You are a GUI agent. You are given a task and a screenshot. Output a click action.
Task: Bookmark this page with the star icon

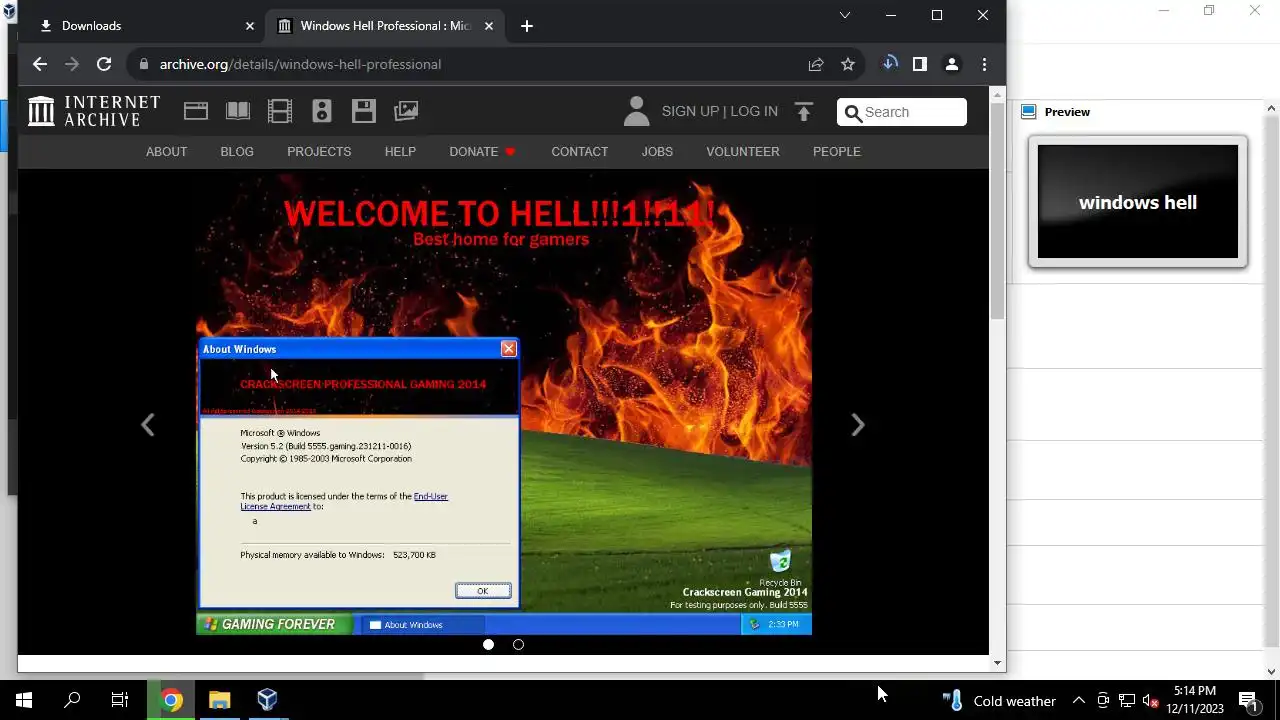click(x=848, y=64)
